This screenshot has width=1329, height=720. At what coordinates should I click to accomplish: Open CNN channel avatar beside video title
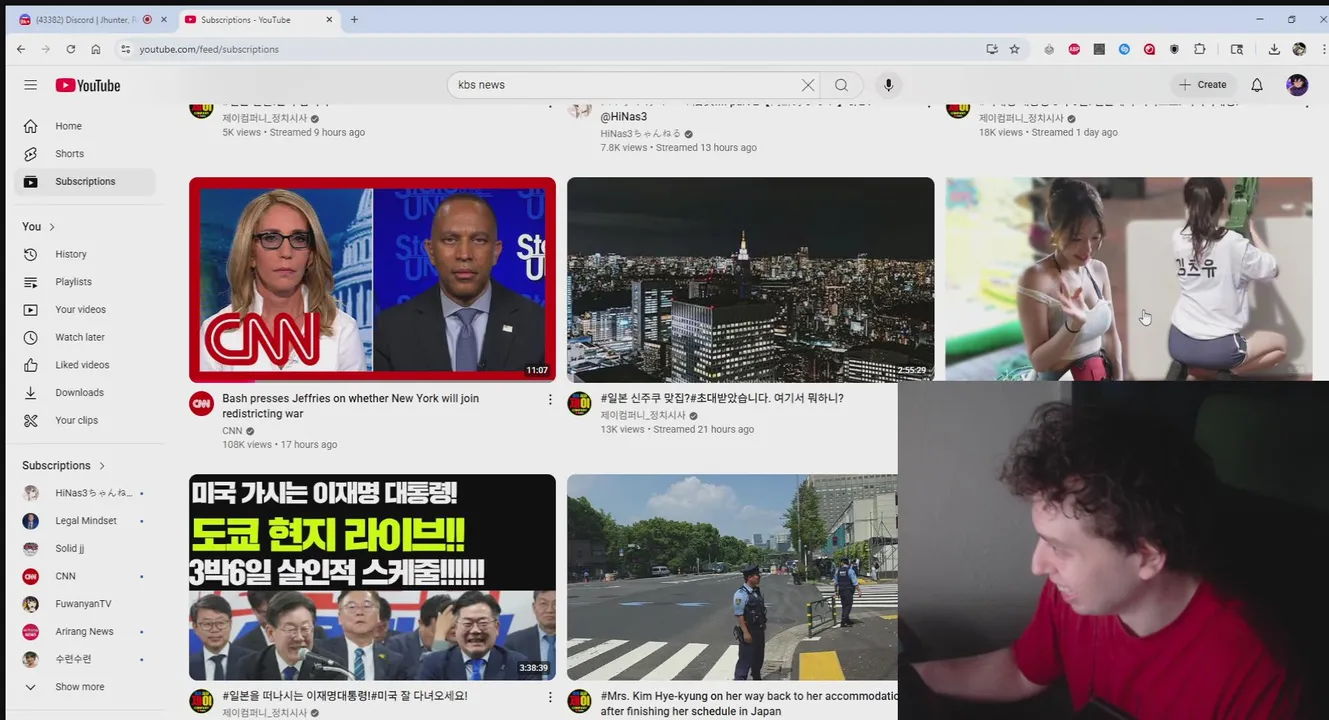[201, 403]
